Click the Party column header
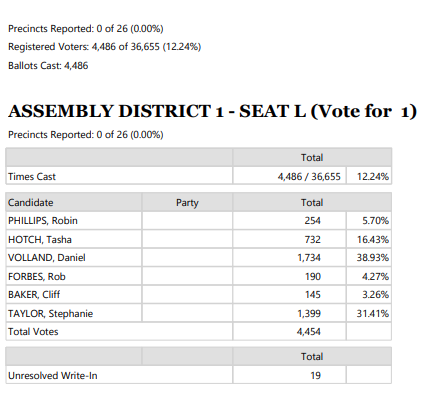434x413 pixels. point(187,202)
